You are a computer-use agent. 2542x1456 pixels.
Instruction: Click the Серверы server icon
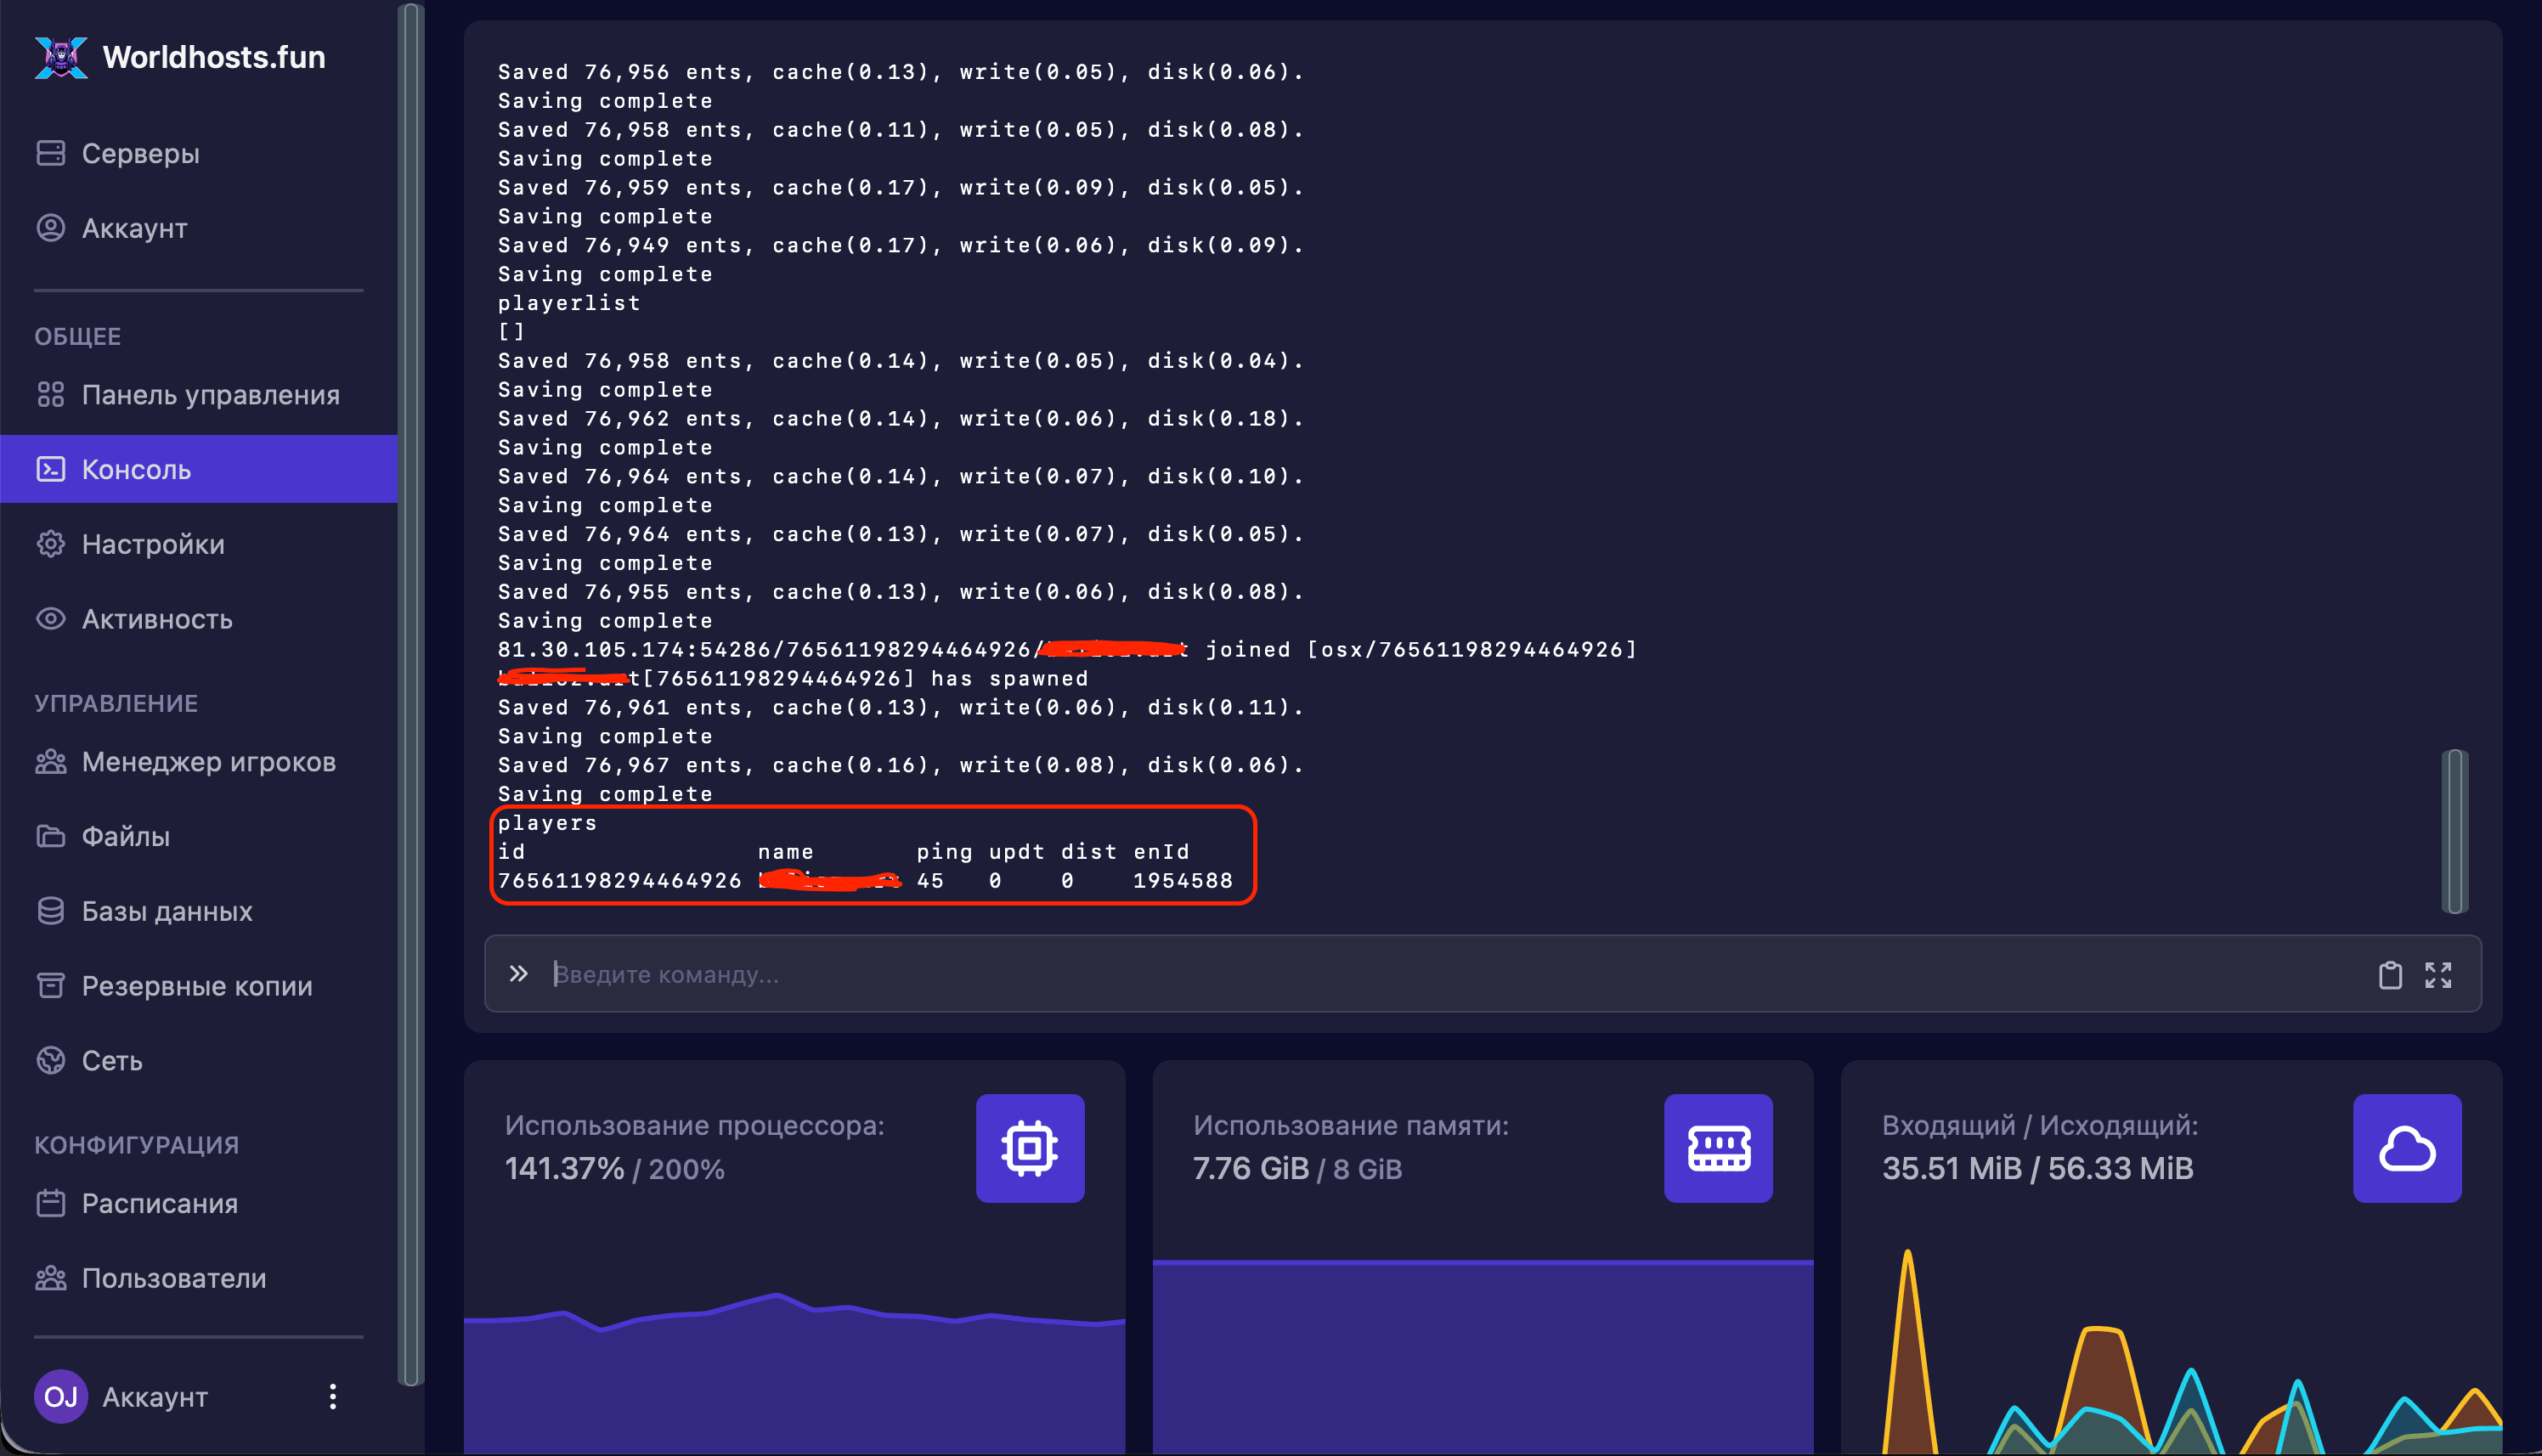click(x=50, y=153)
